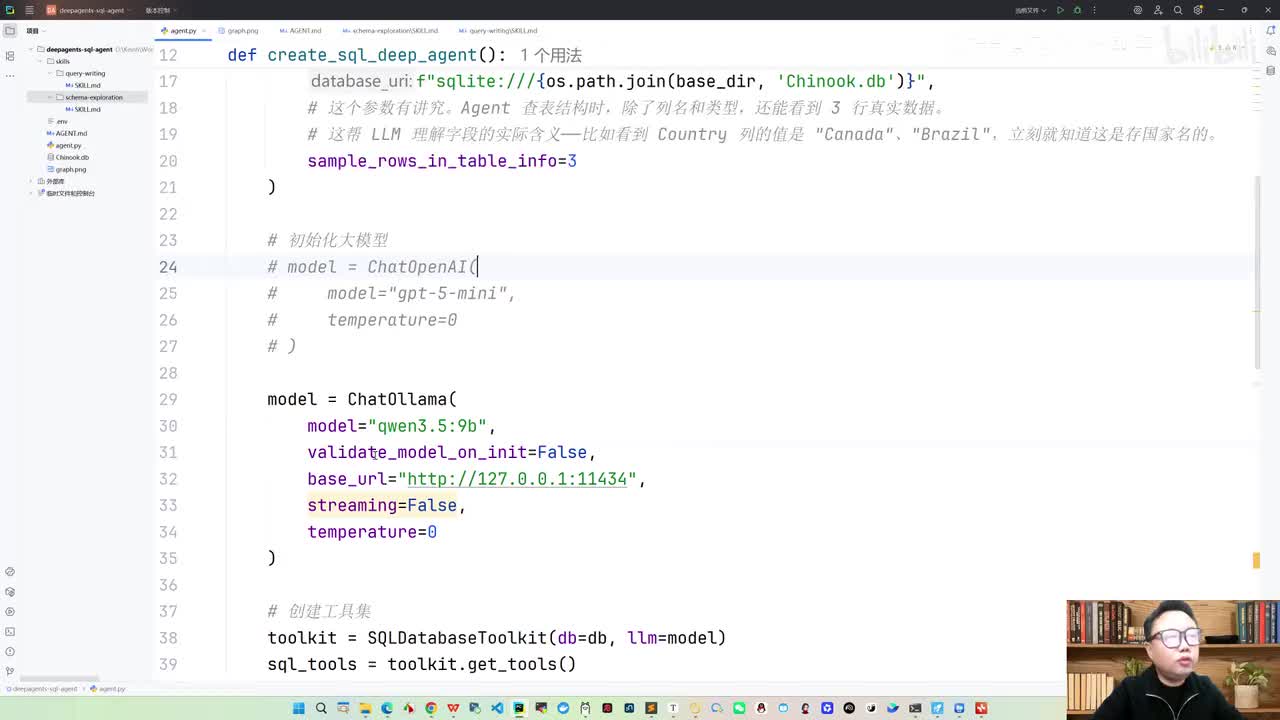Collapse the query-writing folder

point(50,73)
